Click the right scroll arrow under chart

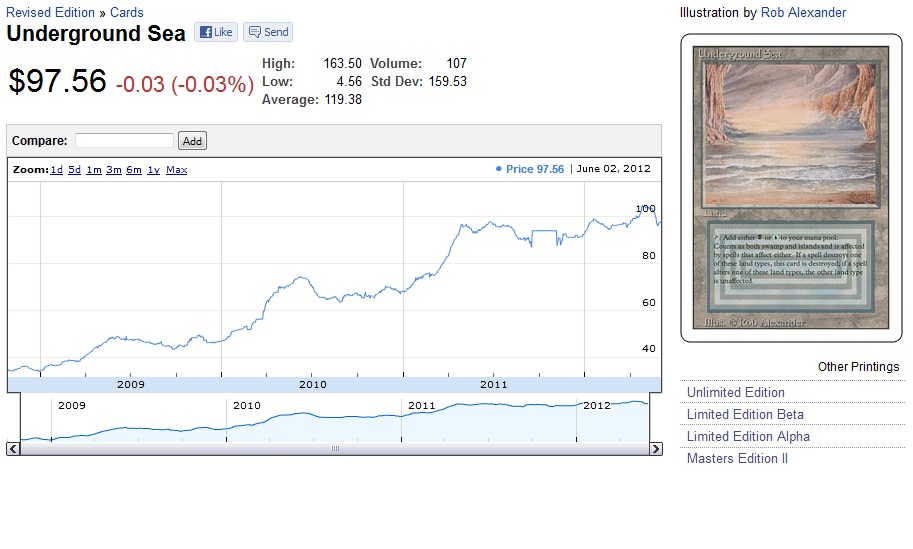(x=656, y=449)
